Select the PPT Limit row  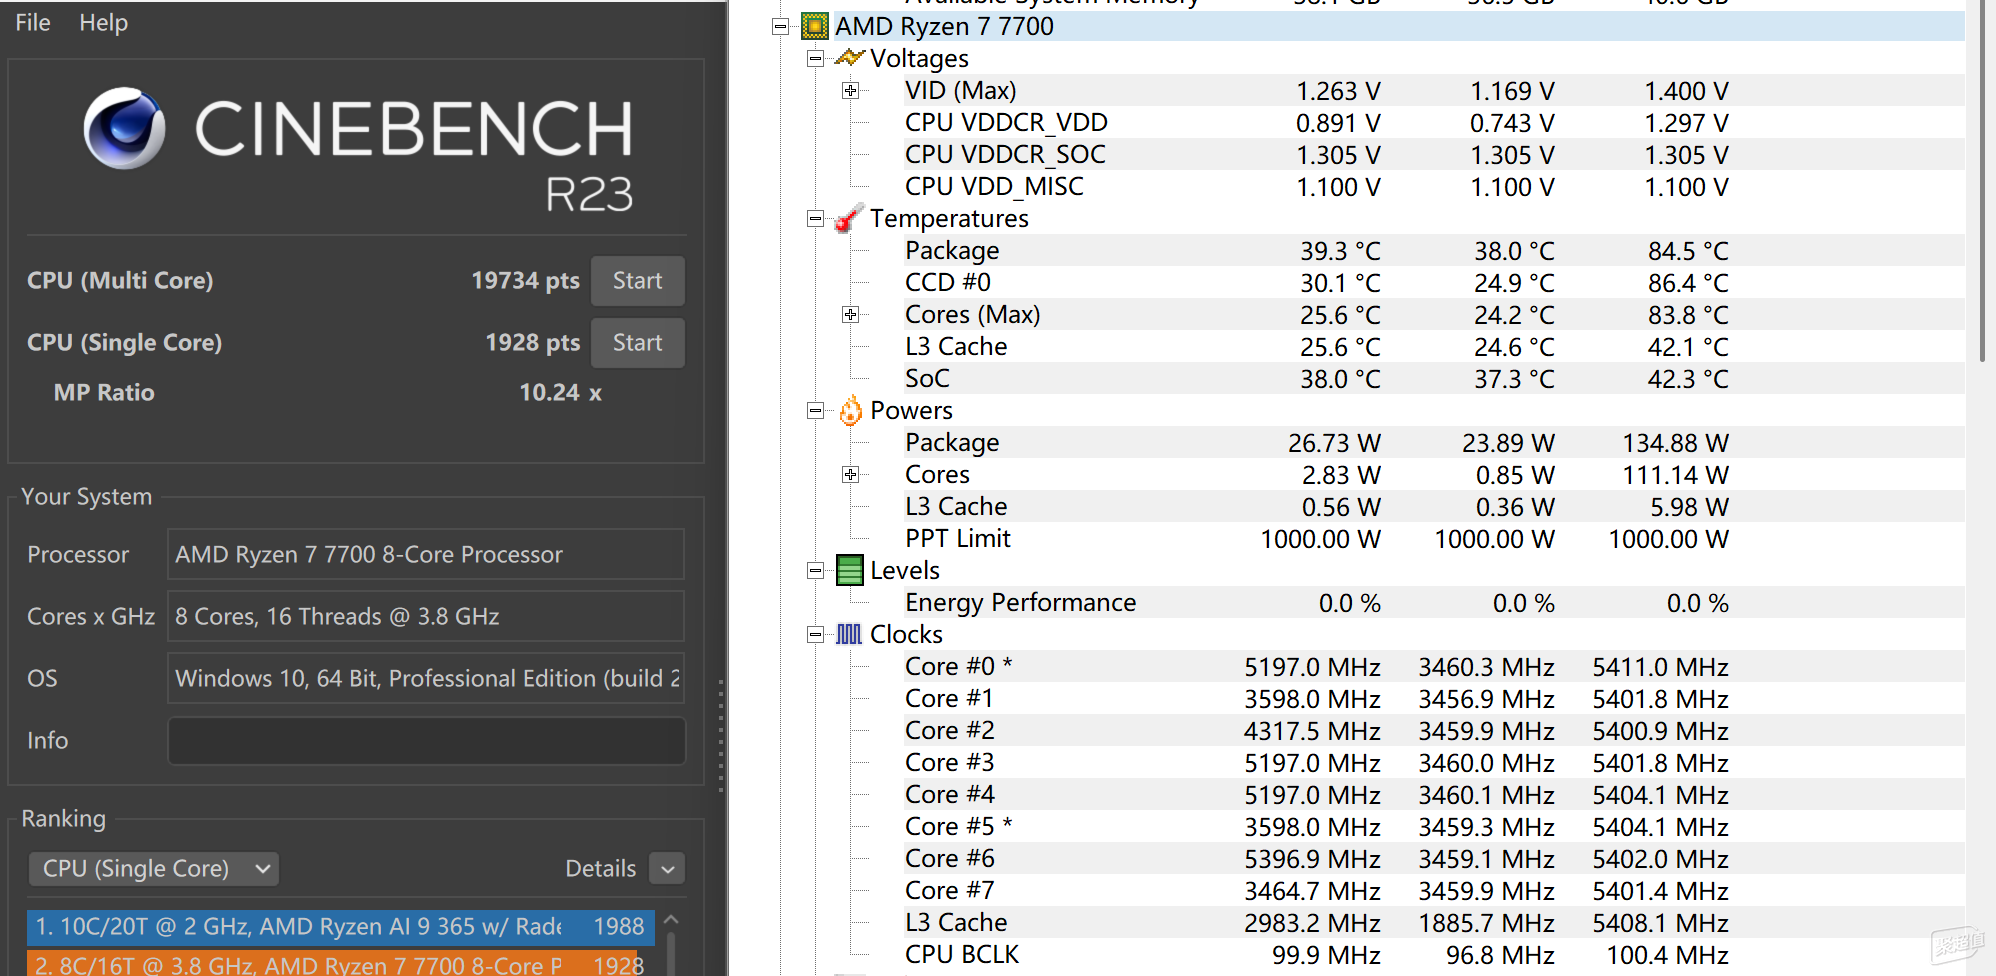pyautogui.click(x=1432, y=539)
